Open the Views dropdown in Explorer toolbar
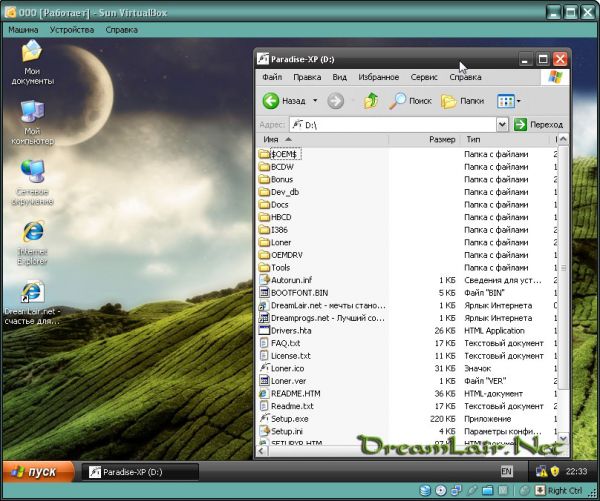The width and height of the screenshot is (600, 501). click(x=509, y=101)
